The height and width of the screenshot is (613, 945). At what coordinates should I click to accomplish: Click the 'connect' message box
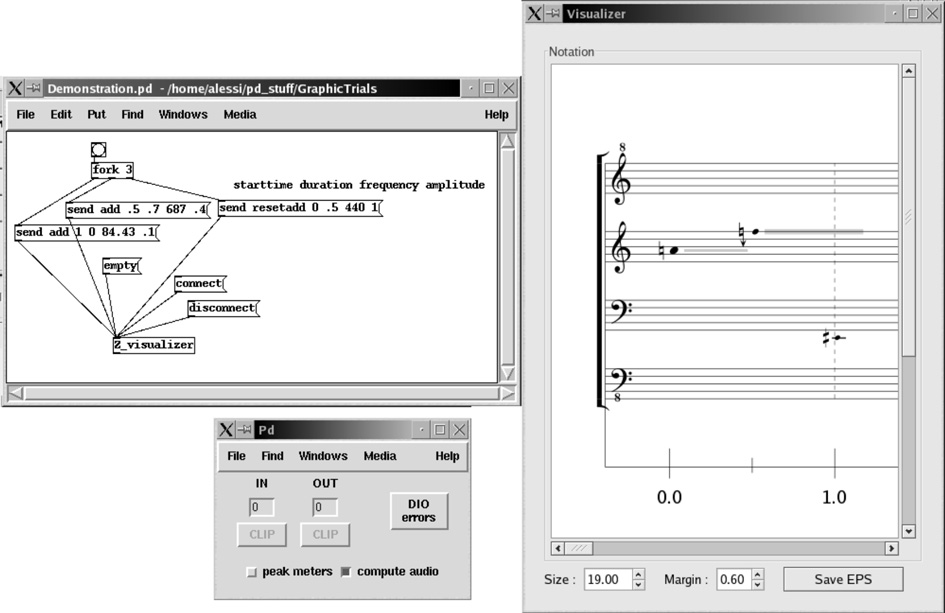199,284
